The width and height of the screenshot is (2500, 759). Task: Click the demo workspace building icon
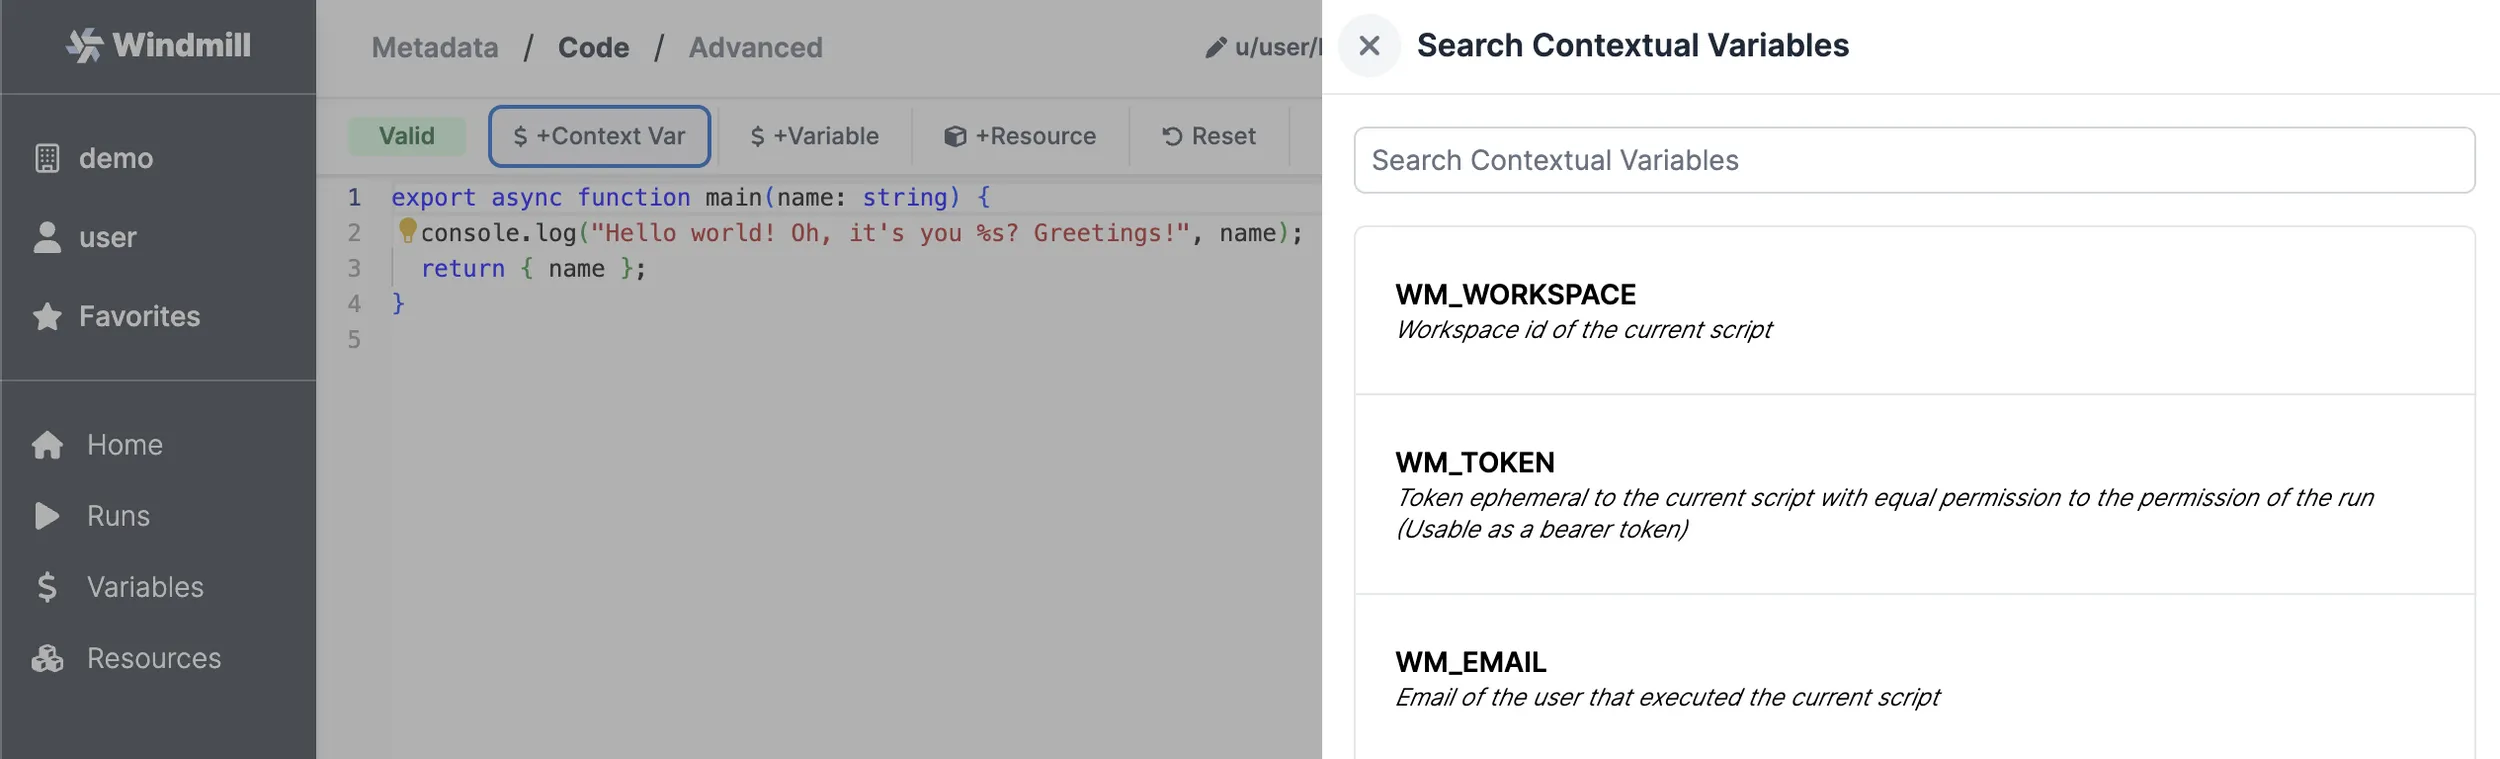pyautogui.click(x=47, y=158)
